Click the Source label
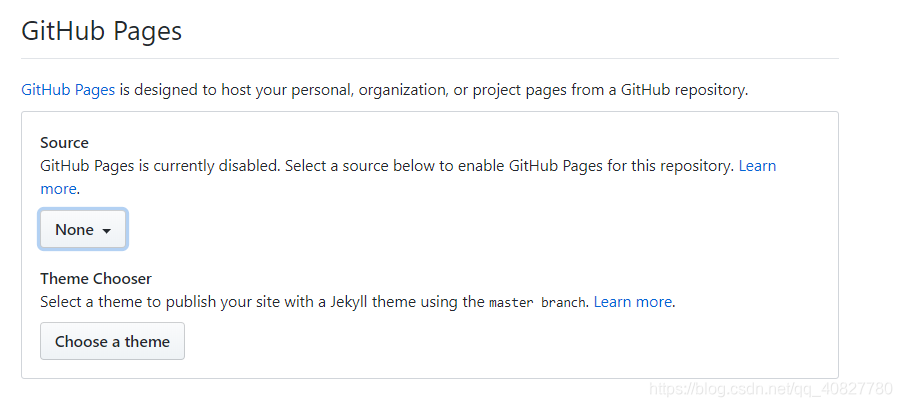 (64, 143)
